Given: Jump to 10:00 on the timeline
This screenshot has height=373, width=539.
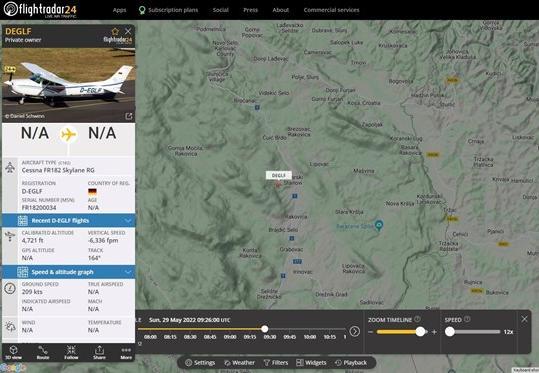Looking at the screenshot, I should pos(310,337).
